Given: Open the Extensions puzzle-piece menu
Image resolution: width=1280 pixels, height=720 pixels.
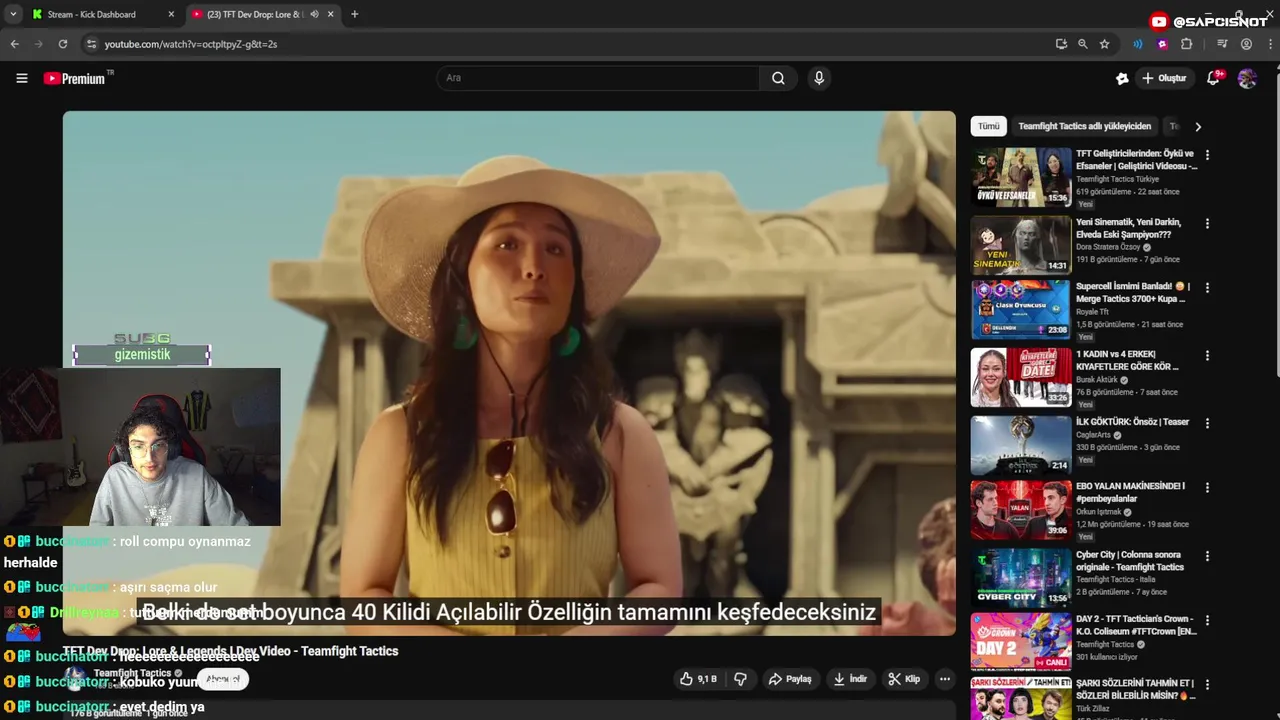Looking at the screenshot, I should point(1187,44).
